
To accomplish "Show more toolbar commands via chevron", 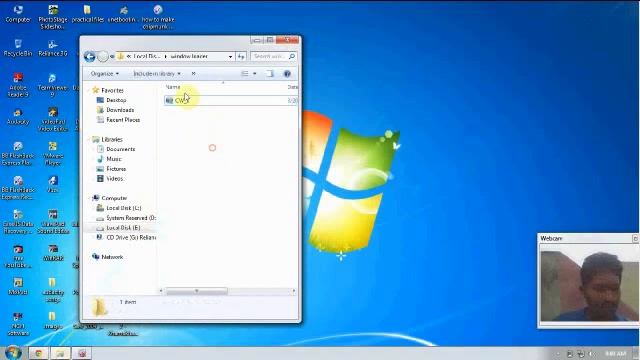I will 193,74.
